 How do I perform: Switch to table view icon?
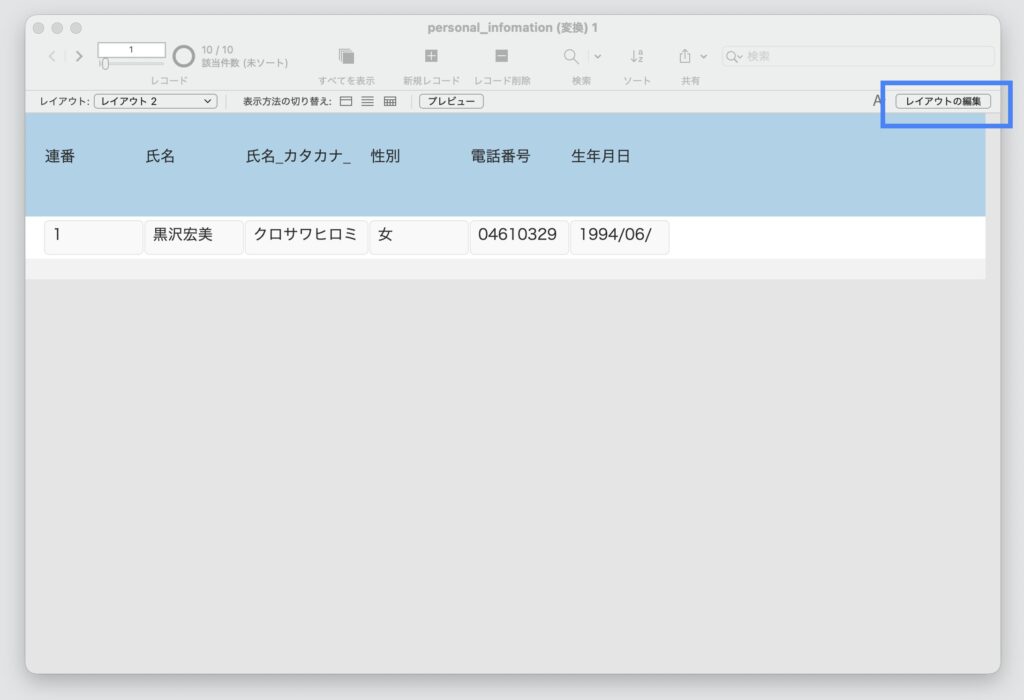coord(389,101)
